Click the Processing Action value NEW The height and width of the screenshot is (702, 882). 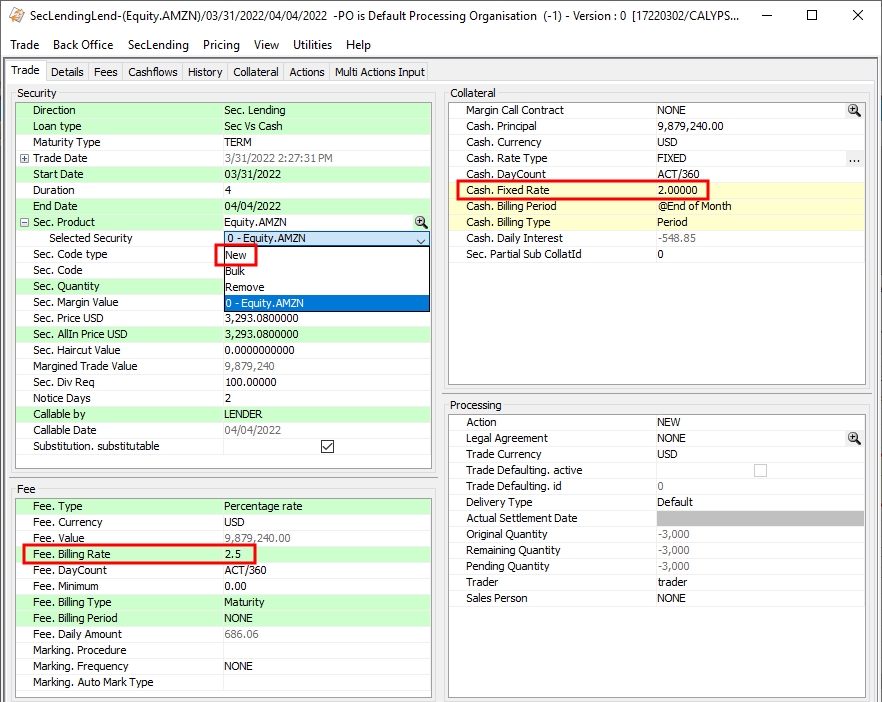tap(668, 422)
